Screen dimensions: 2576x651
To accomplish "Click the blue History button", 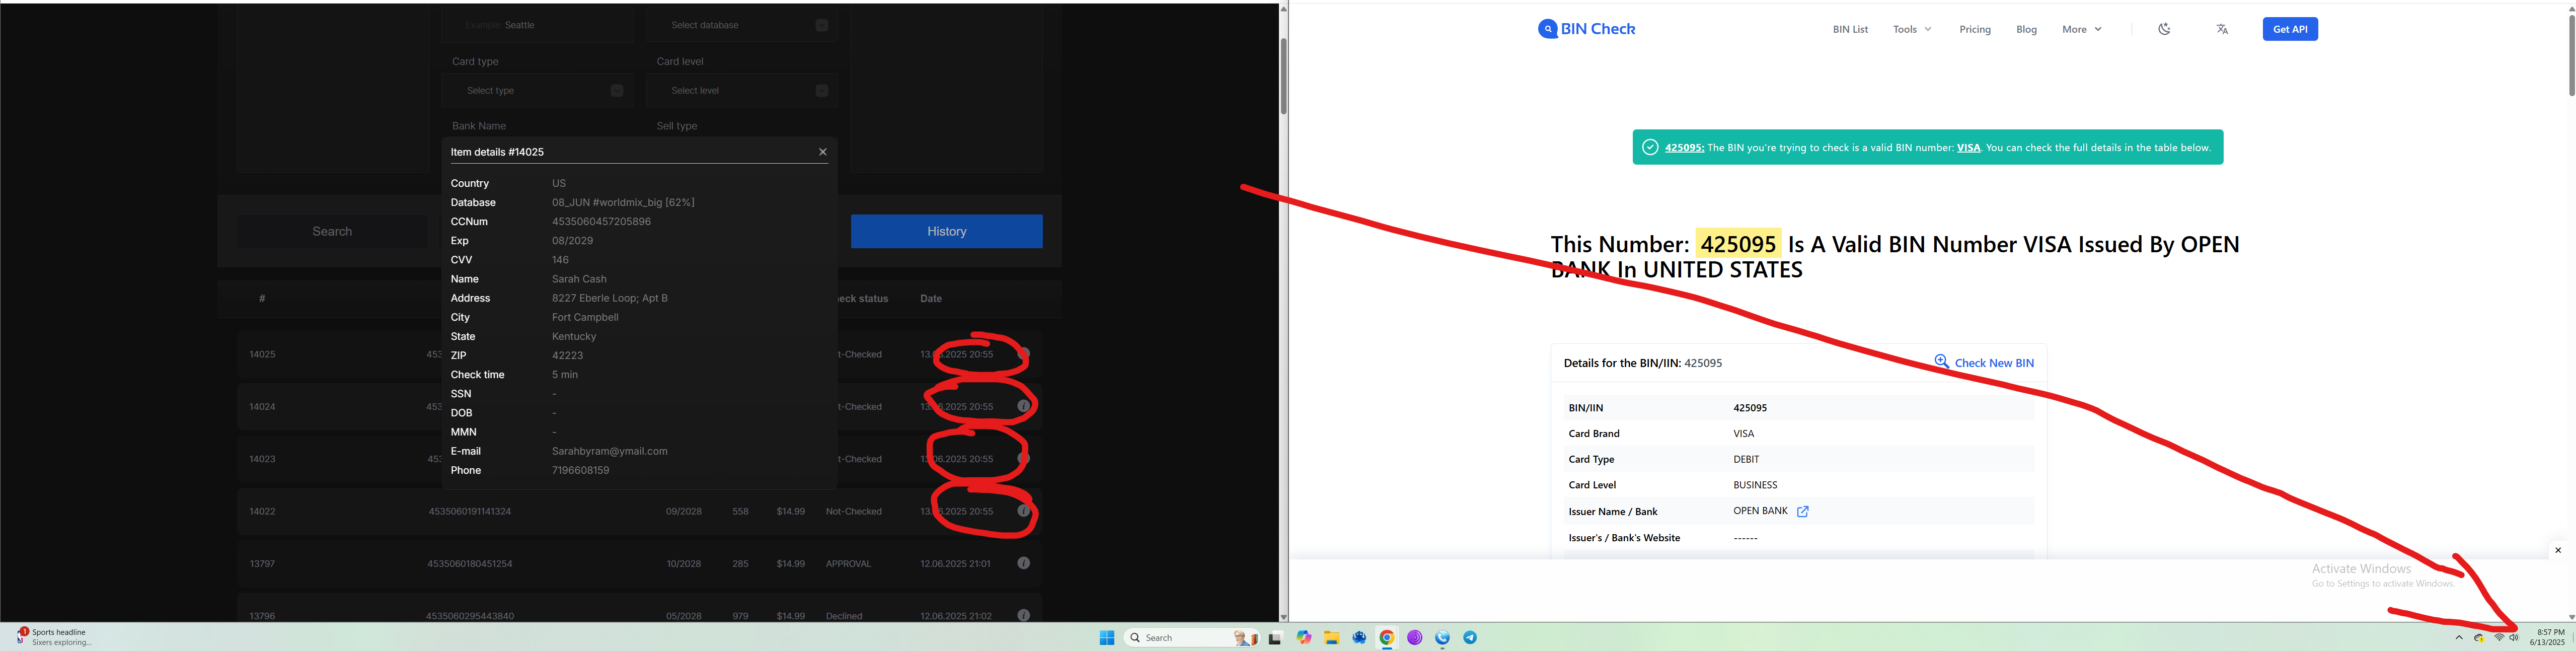I will [946, 231].
